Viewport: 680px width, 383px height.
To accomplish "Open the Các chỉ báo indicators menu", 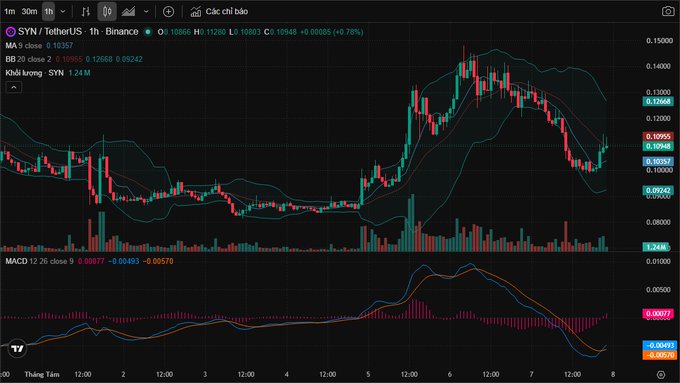I will click(219, 12).
